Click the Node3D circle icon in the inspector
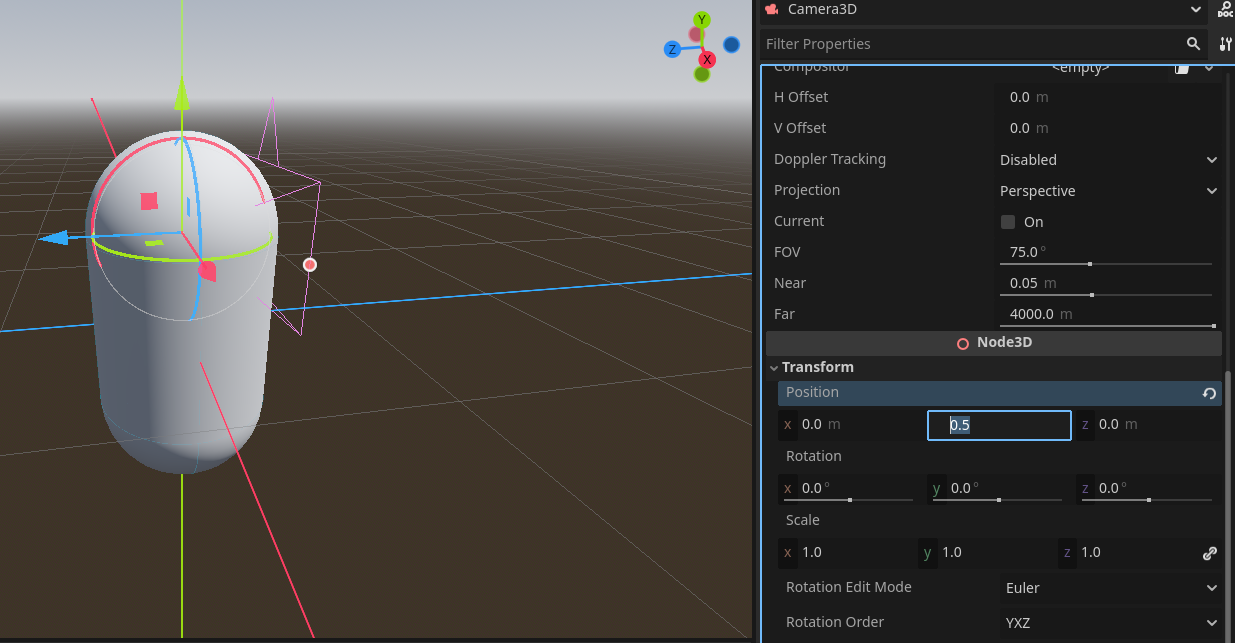The width and height of the screenshot is (1235, 643). [x=962, y=342]
